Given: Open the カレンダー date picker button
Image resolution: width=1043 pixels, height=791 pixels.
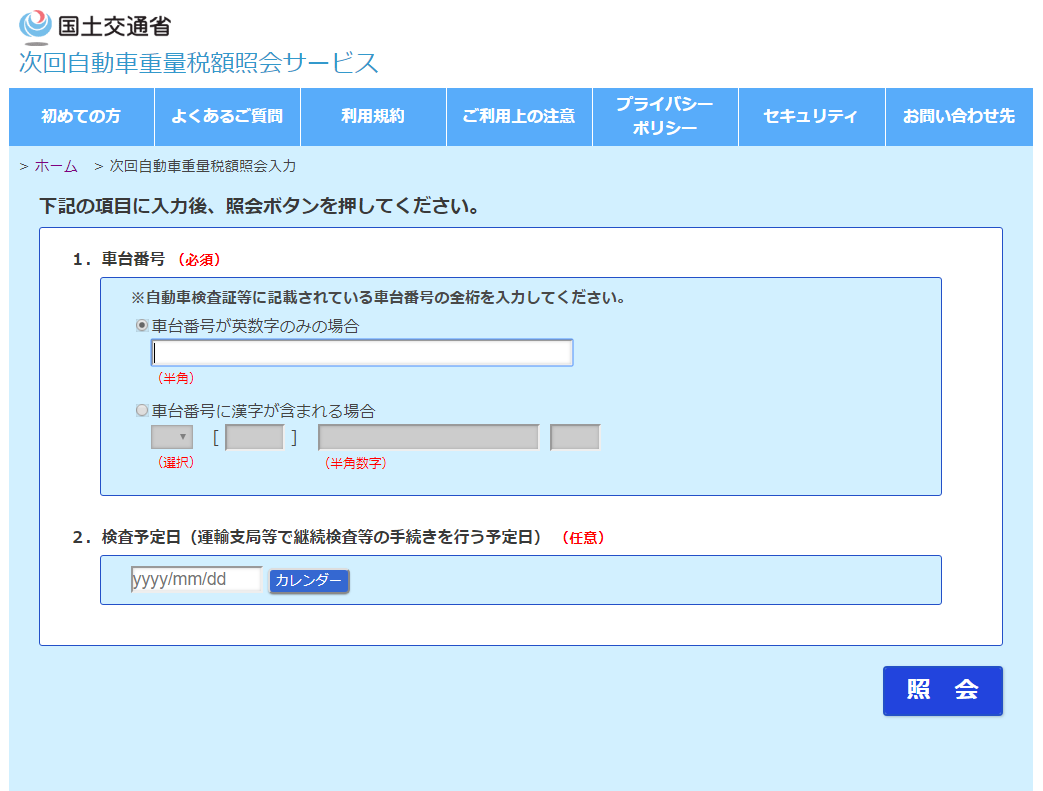Looking at the screenshot, I should tap(309, 581).
